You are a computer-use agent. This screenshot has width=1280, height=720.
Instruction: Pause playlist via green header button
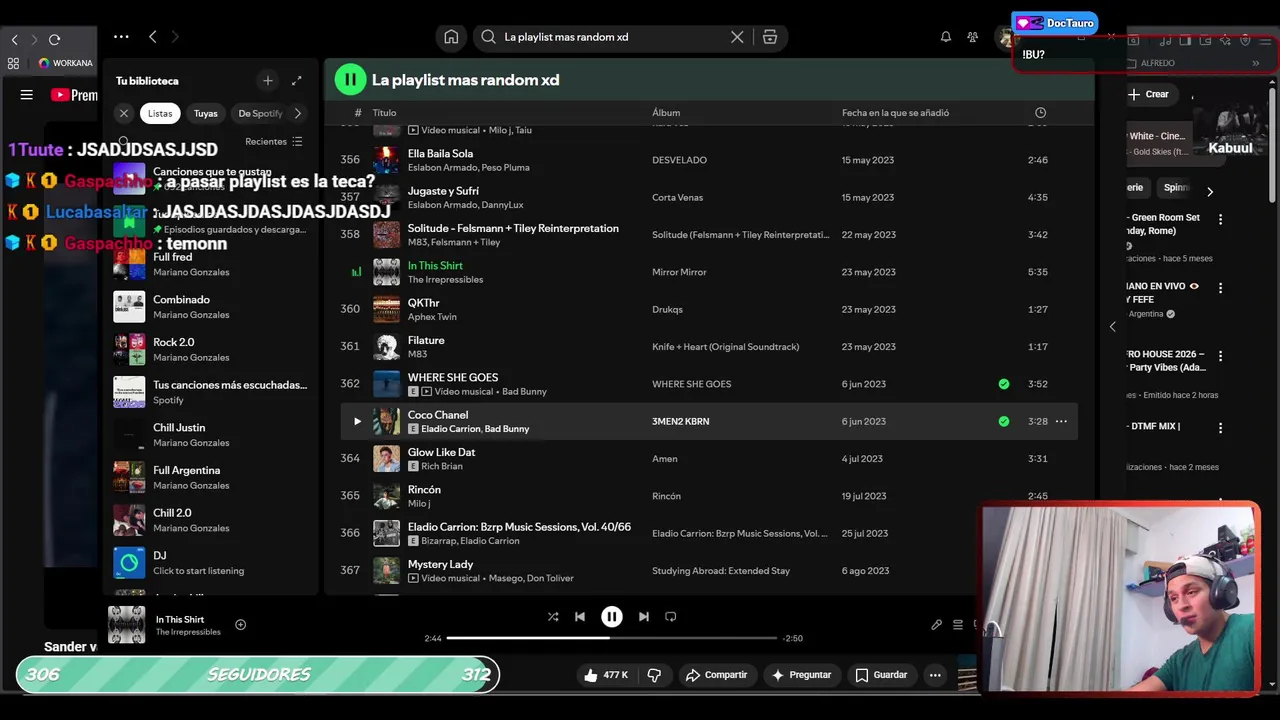(x=350, y=79)
